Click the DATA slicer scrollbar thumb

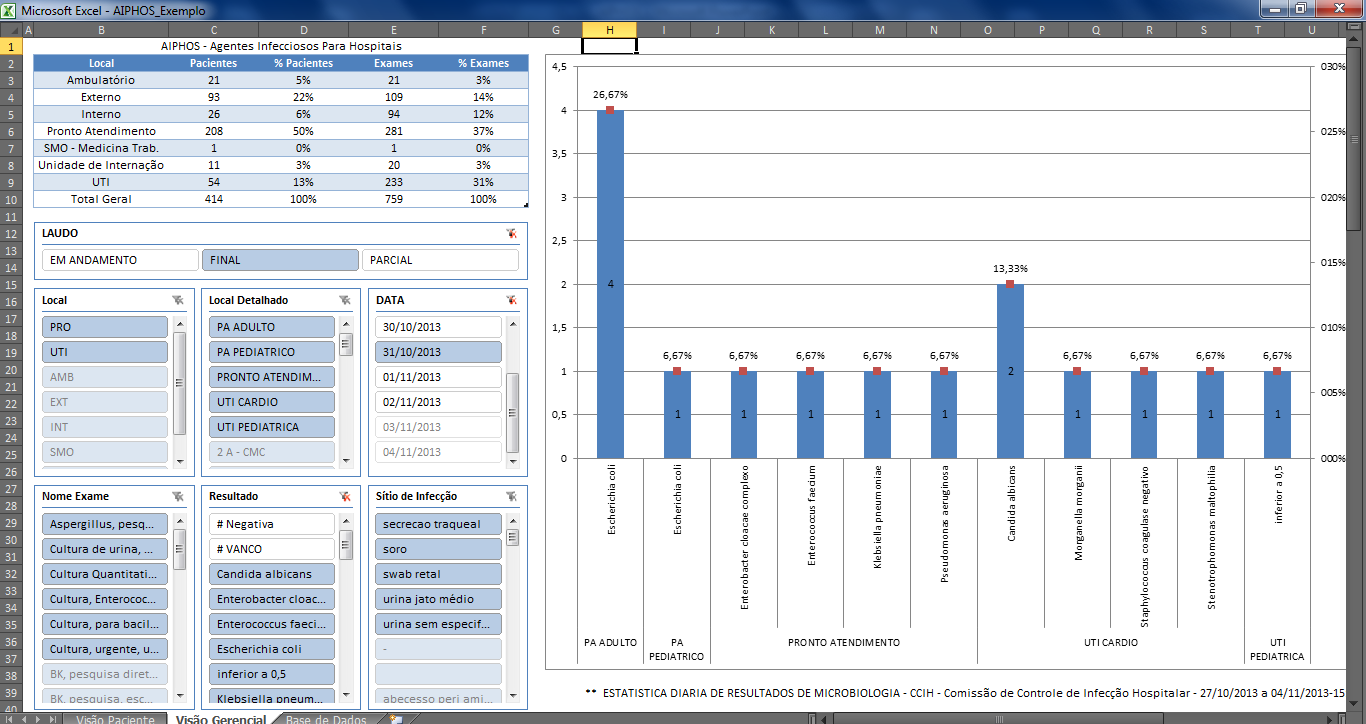pos(513,413)
